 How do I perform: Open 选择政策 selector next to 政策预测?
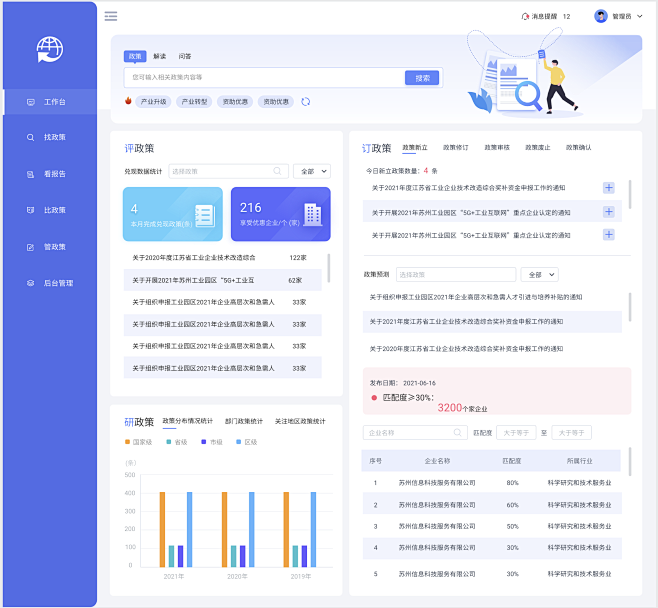coord(456,275)
